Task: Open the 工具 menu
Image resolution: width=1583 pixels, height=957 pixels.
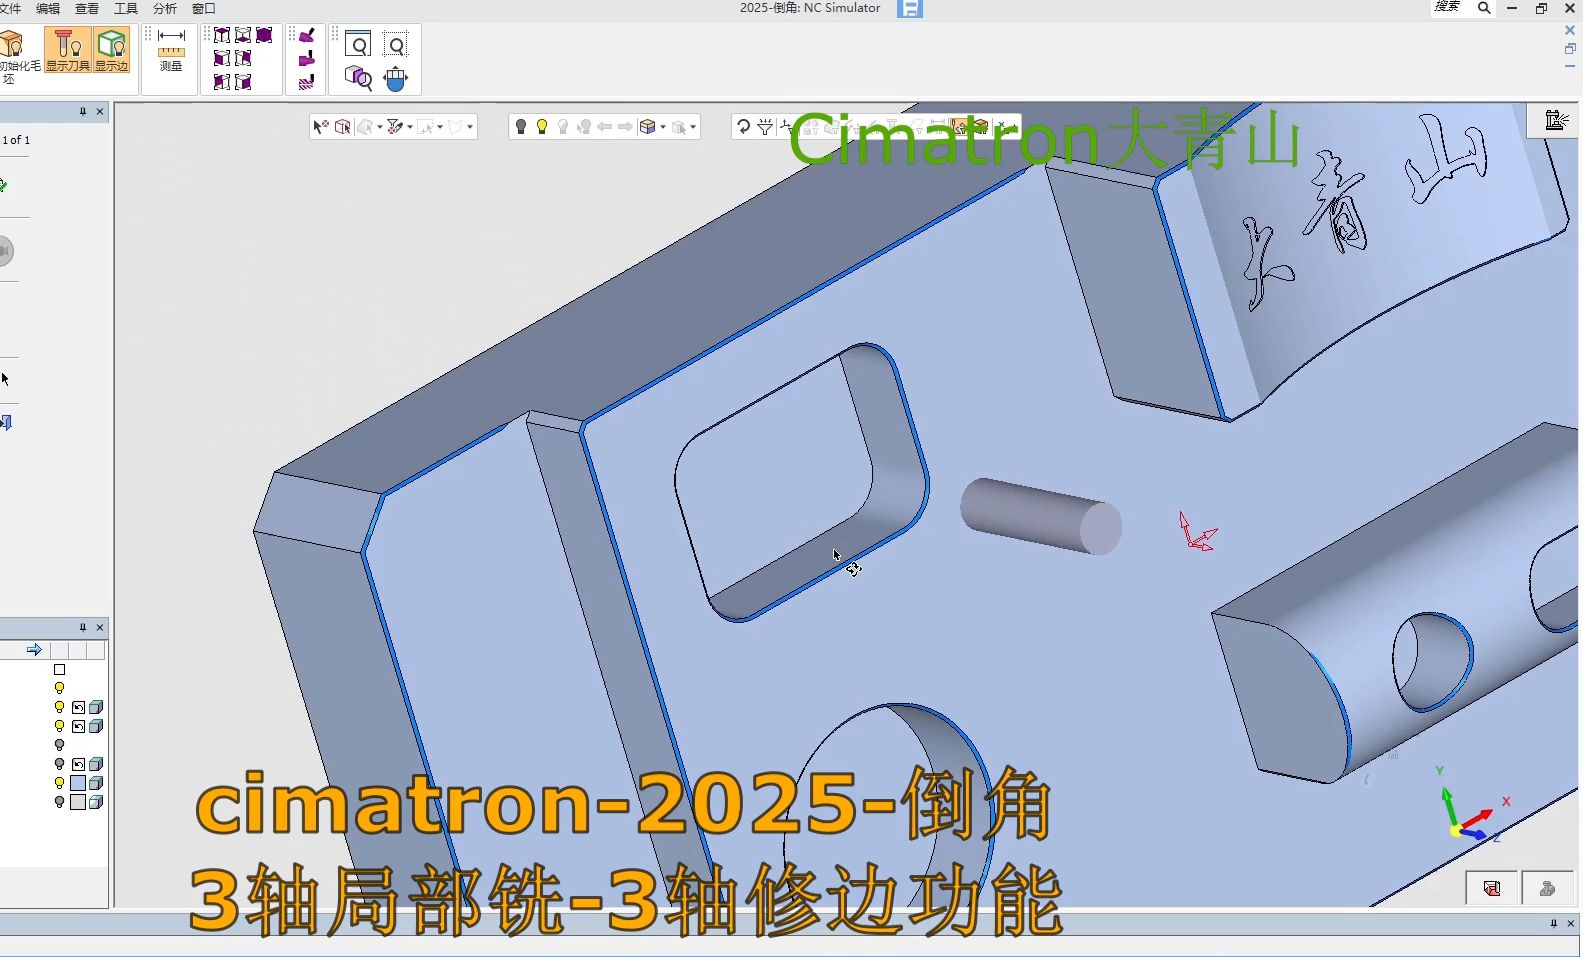Action: tap(126, 9)
